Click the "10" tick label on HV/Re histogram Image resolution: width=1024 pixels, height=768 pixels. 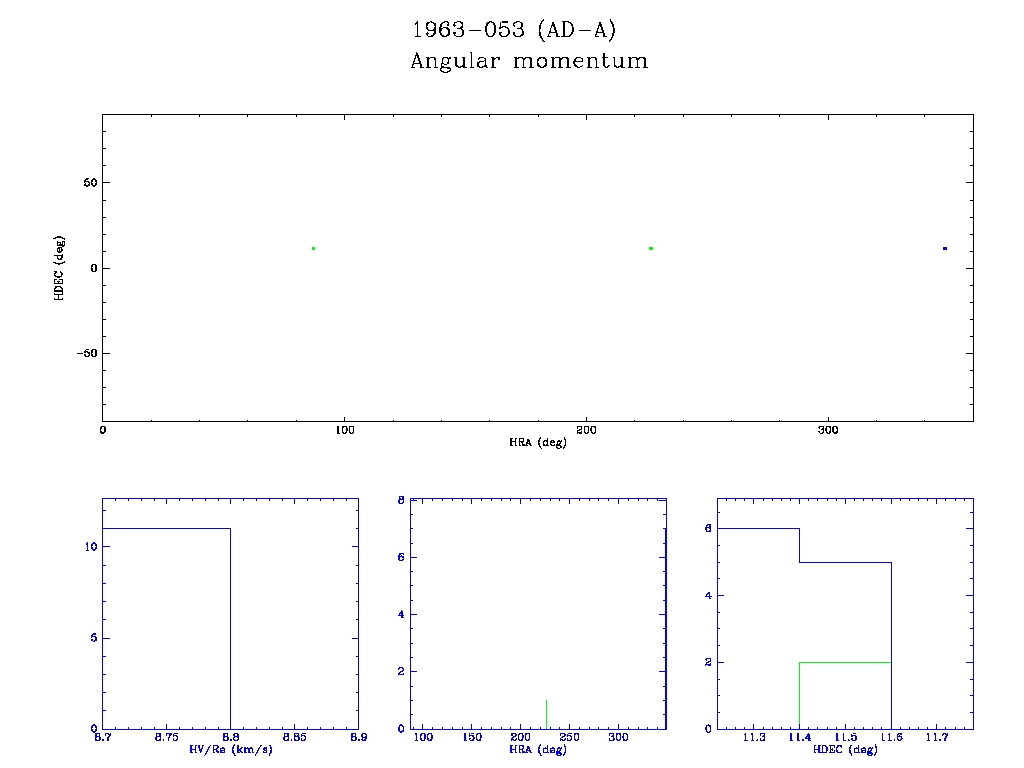(90, 547)
